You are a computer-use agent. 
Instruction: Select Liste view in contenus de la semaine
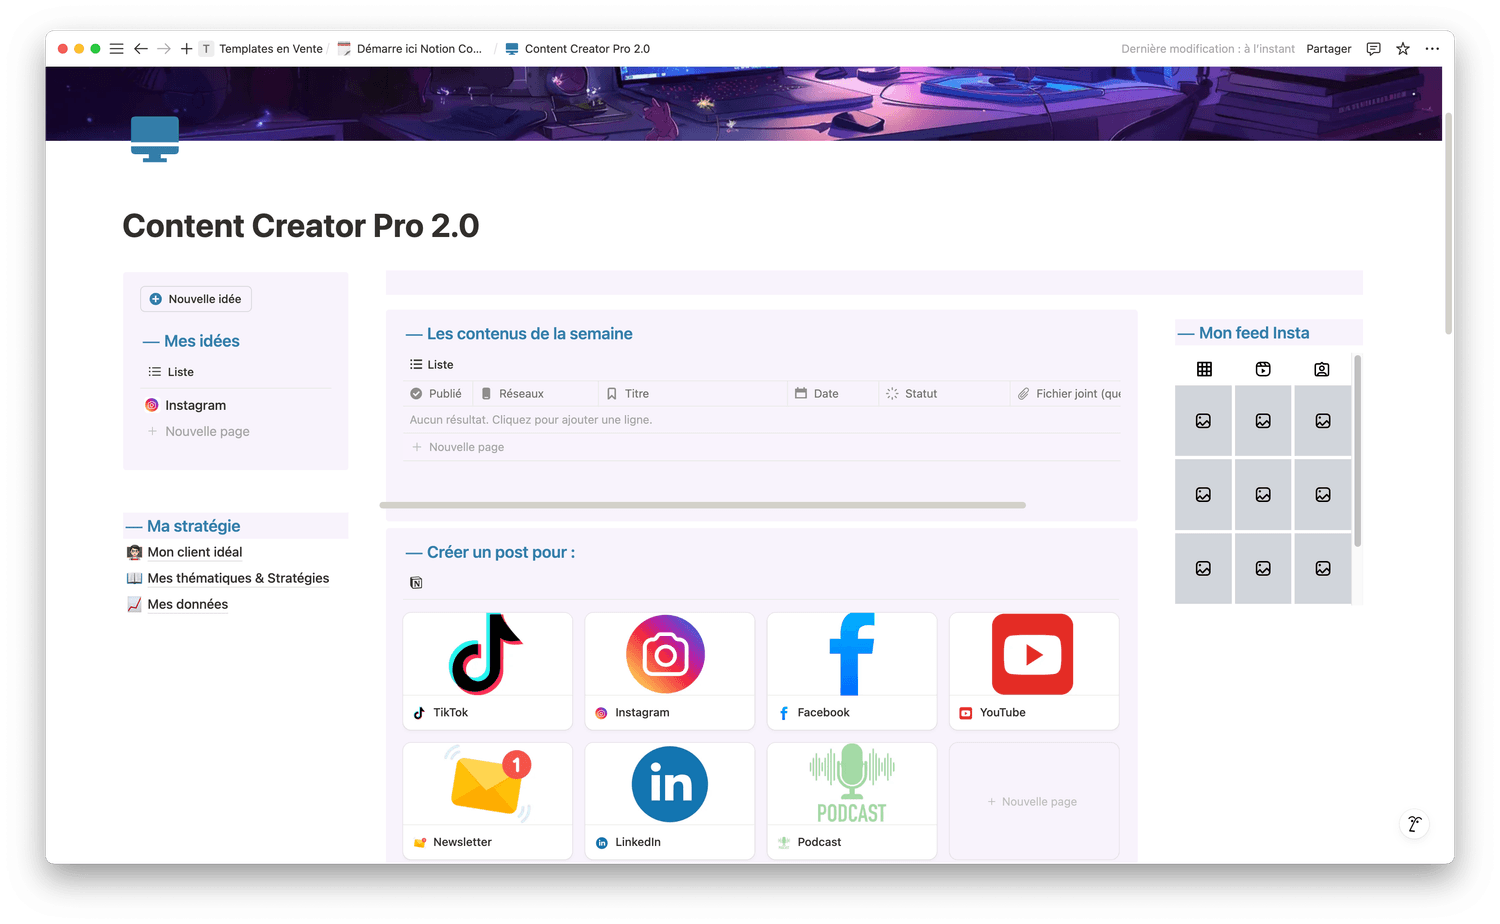click(432, 365)
